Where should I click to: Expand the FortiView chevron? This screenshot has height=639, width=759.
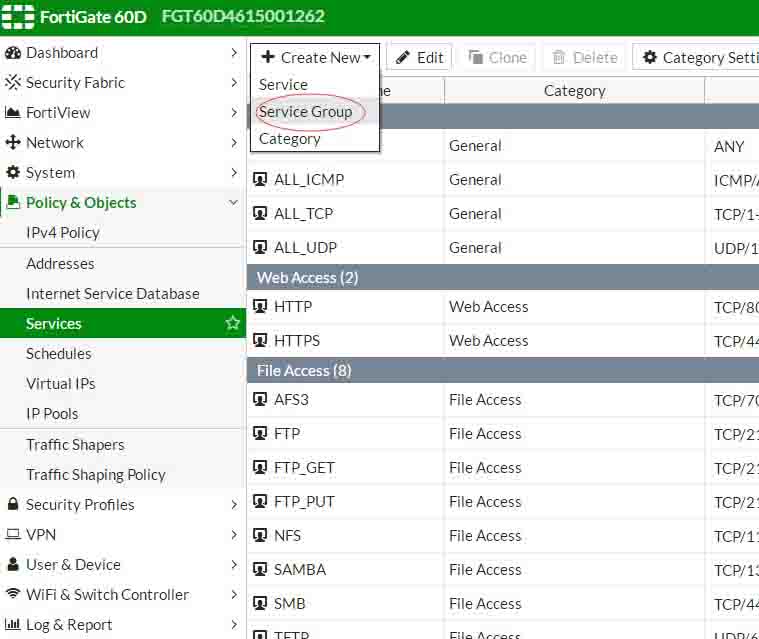pos(234,112)
